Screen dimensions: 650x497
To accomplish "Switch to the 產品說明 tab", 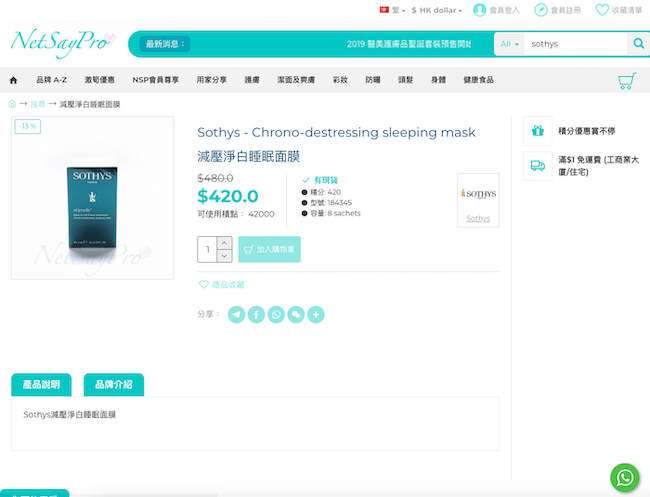I will click(x=41, y=385).
